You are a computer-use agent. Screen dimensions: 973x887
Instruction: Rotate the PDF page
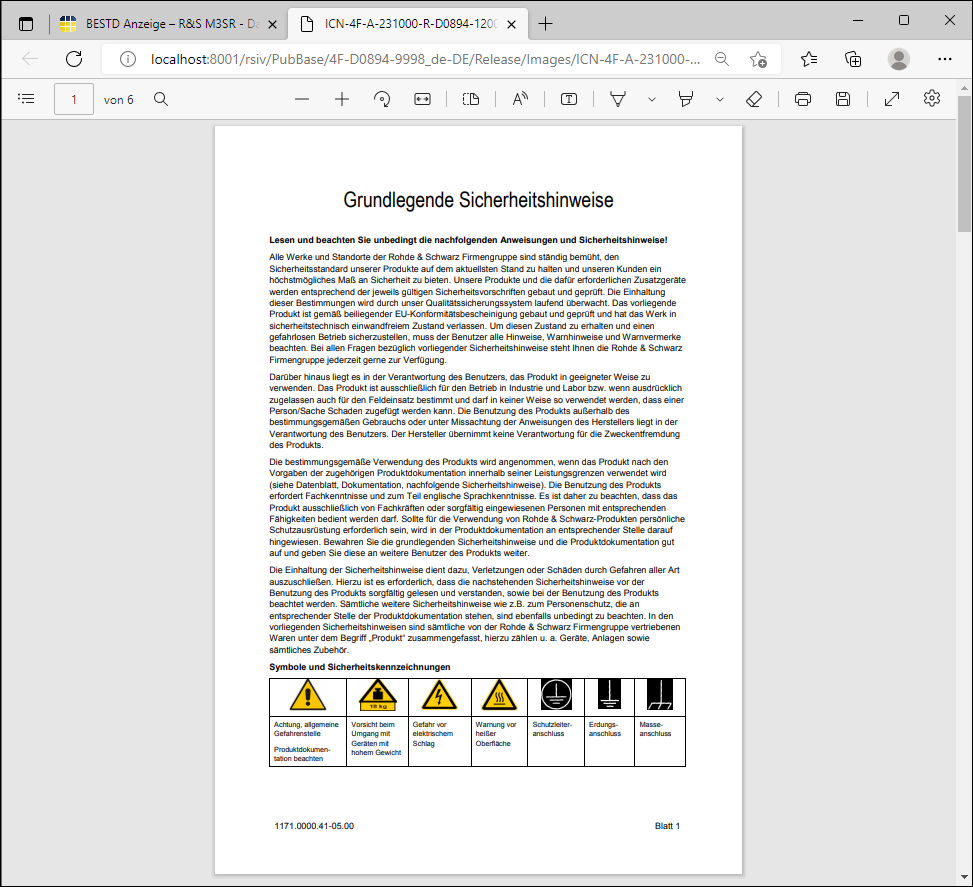(381, 98)
